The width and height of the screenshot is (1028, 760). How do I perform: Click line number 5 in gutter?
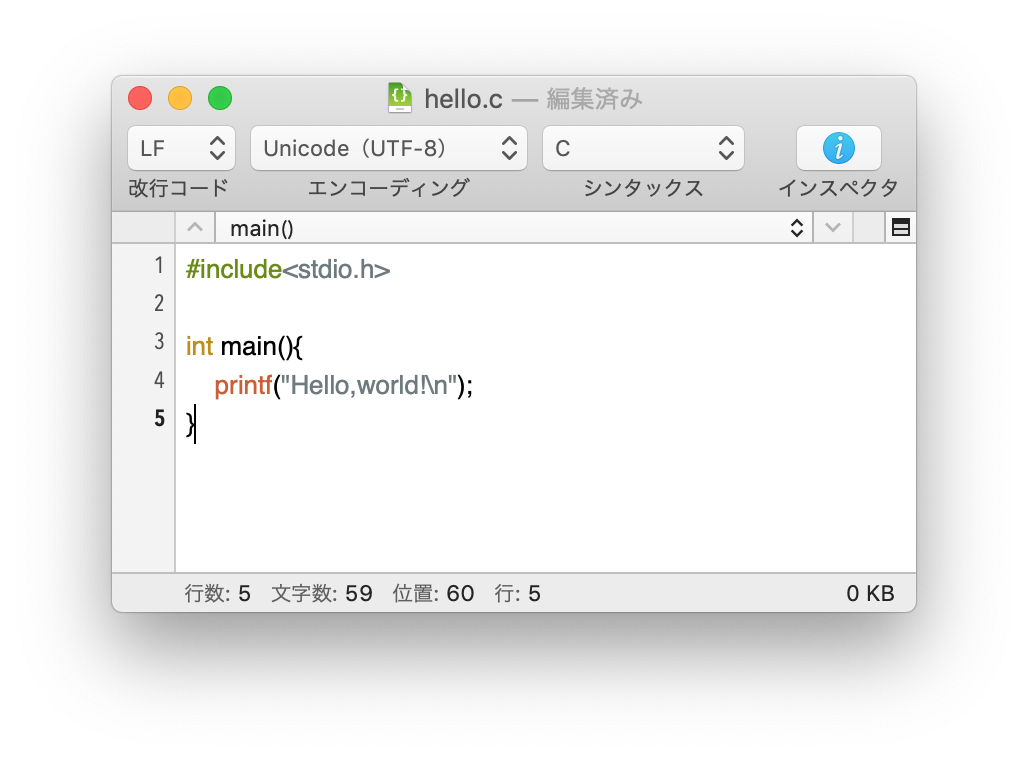pos(159,418)
